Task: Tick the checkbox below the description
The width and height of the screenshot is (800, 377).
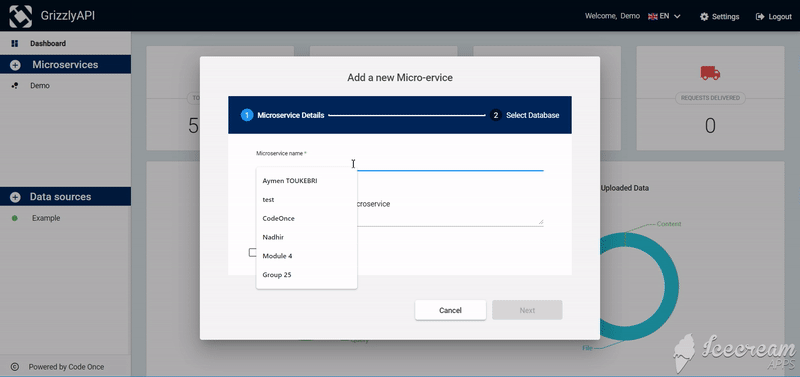Action: [252, 252]
